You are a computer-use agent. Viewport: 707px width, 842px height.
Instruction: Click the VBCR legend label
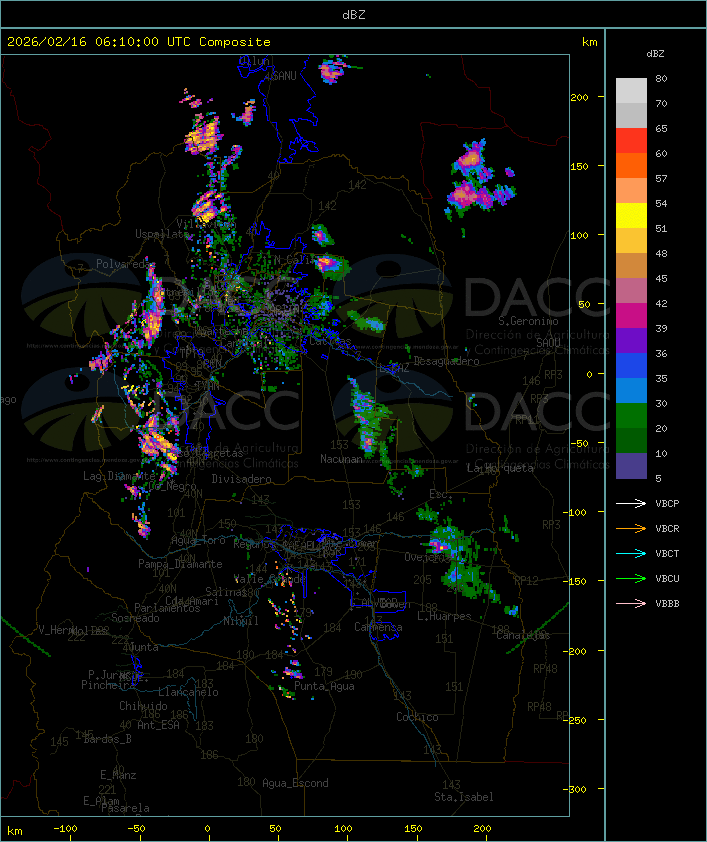click(667, 528)
